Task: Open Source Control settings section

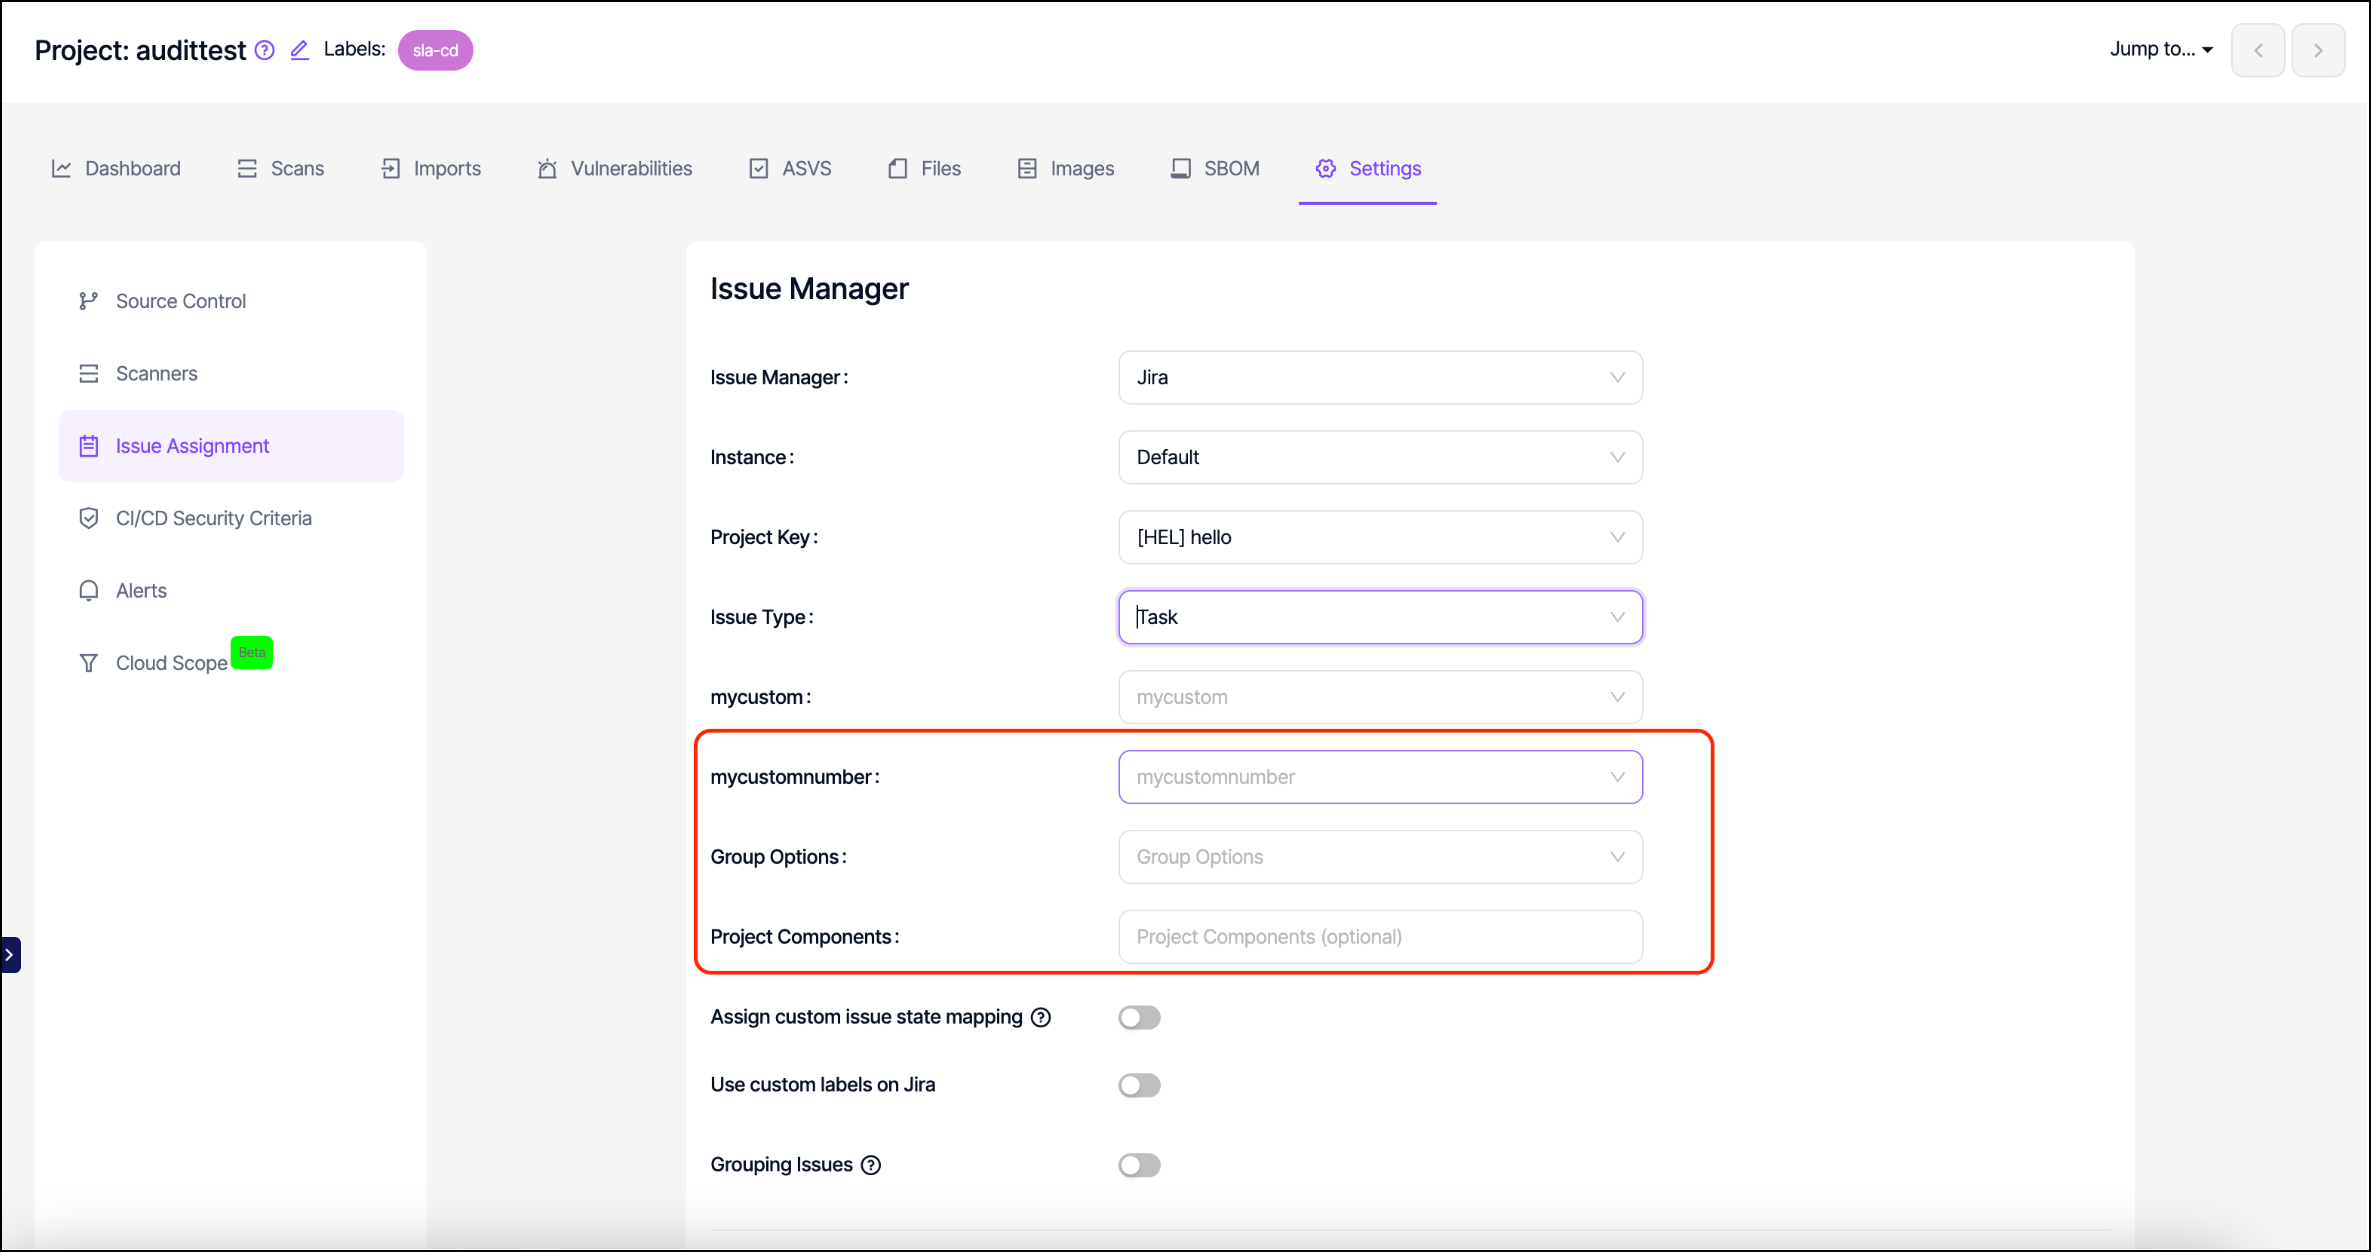Action: click(180, 301)
